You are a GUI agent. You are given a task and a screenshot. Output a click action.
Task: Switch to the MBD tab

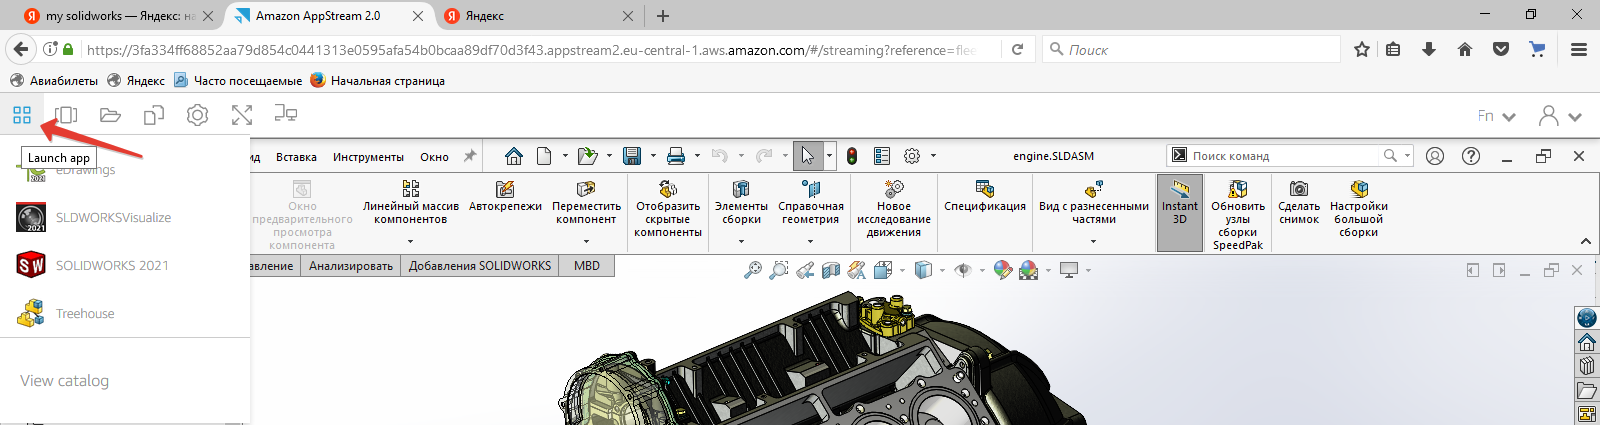[587, 266]
